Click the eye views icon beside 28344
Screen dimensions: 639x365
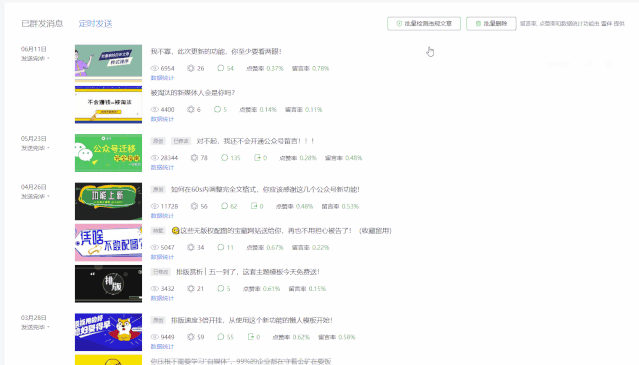coord(154,158)
